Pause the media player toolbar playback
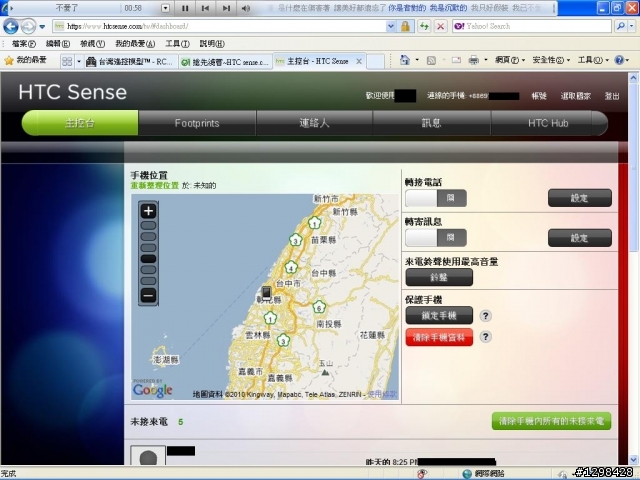Screen dimensions: 640x480 click(185, 8)
